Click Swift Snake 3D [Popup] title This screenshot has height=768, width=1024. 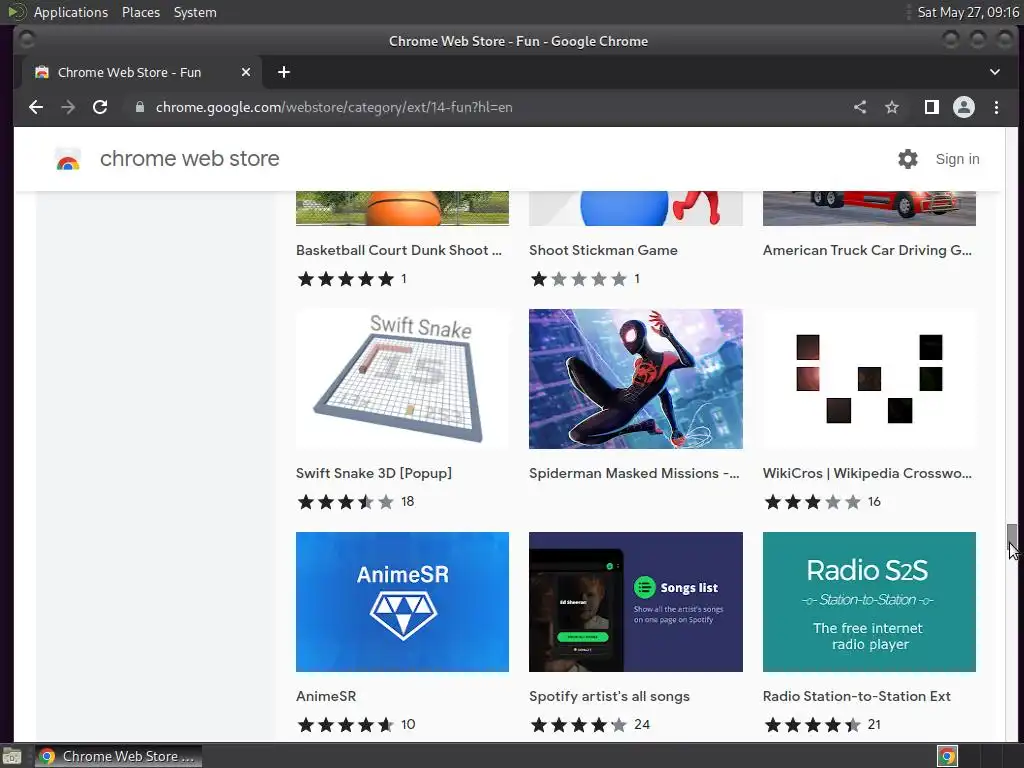[374, 473]
